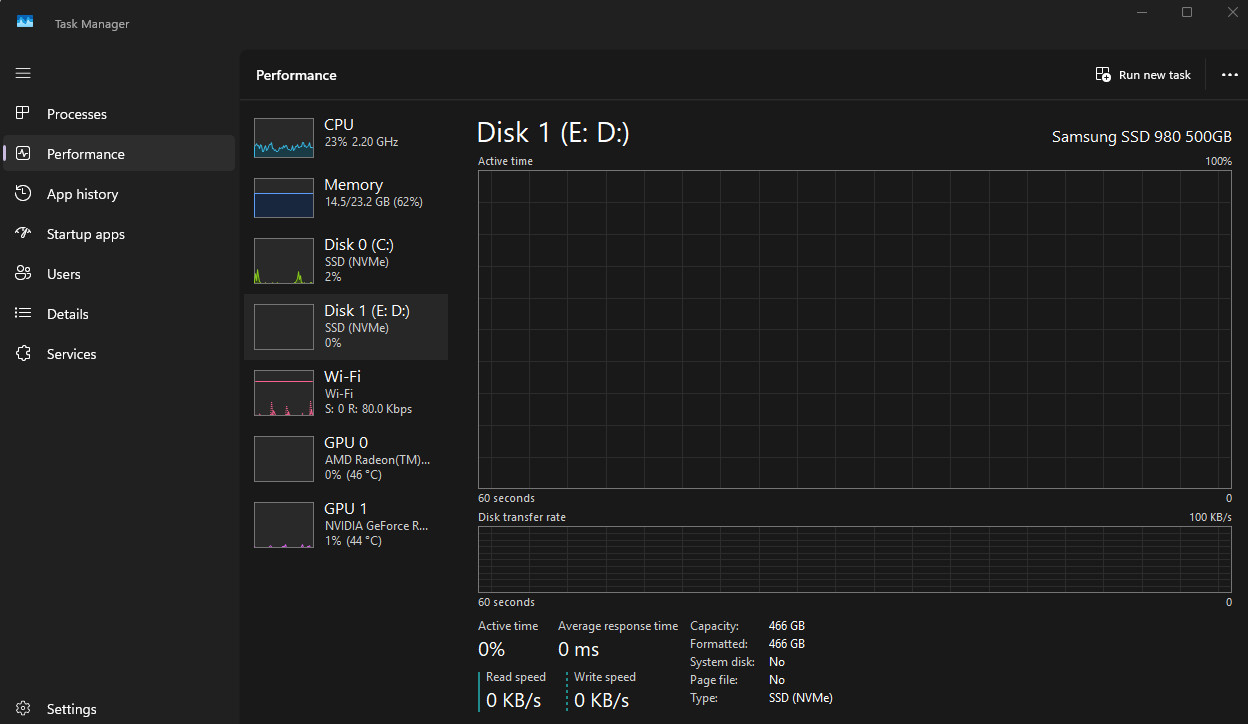1248x724 pixels.
Task: Click the Disk 0 (C:) label
Action: (360, 245)
